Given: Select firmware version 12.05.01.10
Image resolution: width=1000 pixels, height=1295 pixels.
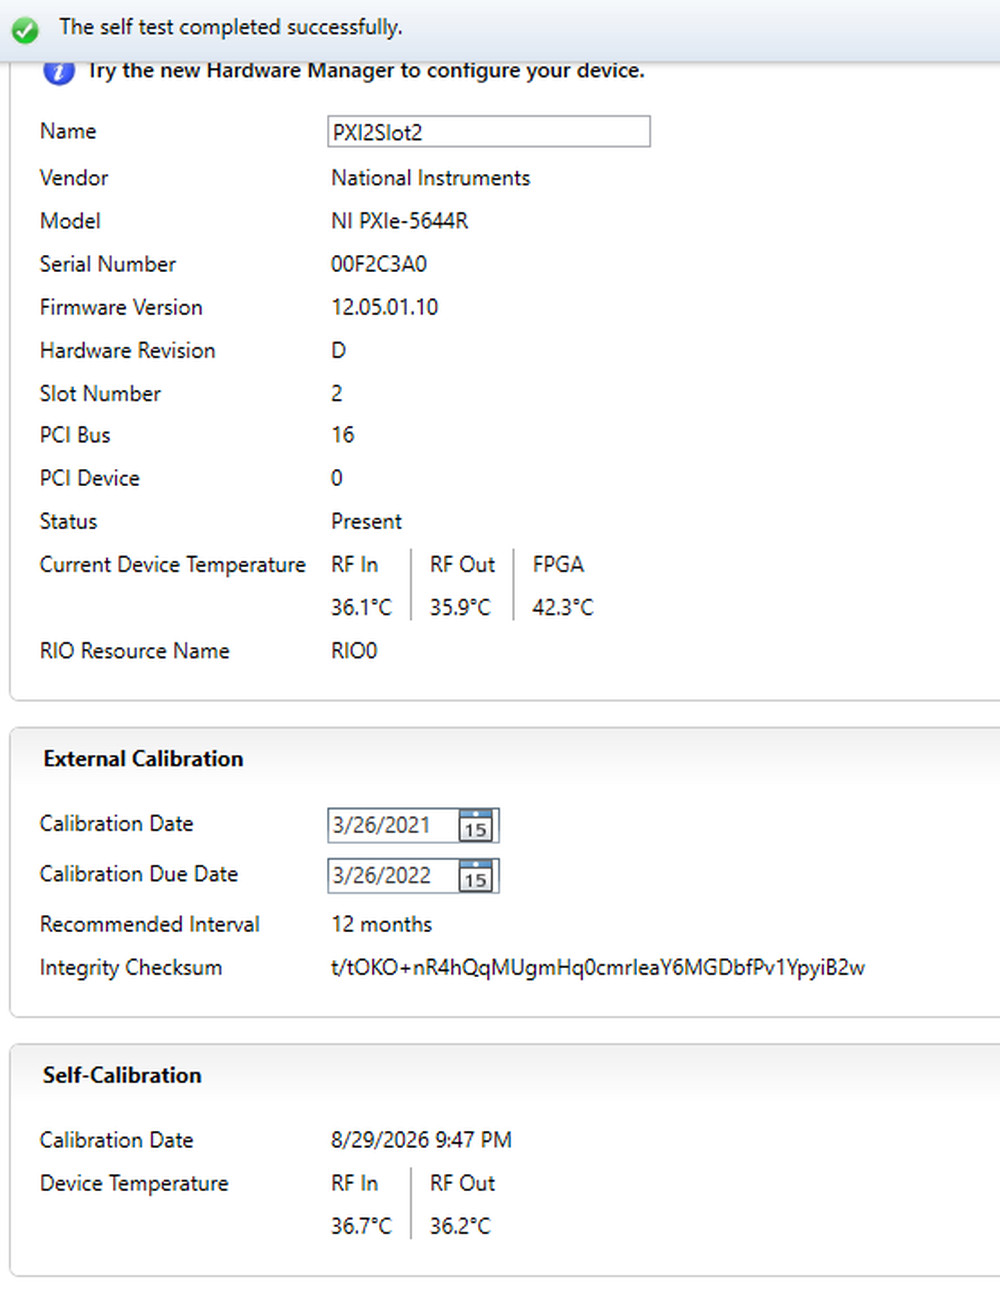Looking at the screenshot, I should tap(385, 307).
